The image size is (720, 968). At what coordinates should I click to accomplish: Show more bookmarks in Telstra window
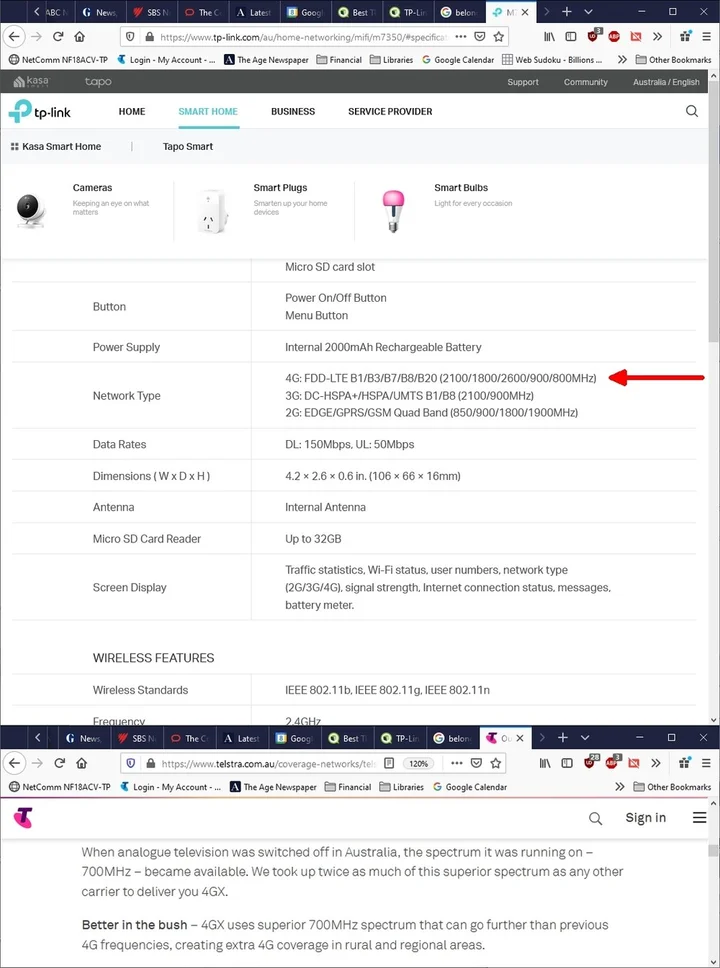619,786
